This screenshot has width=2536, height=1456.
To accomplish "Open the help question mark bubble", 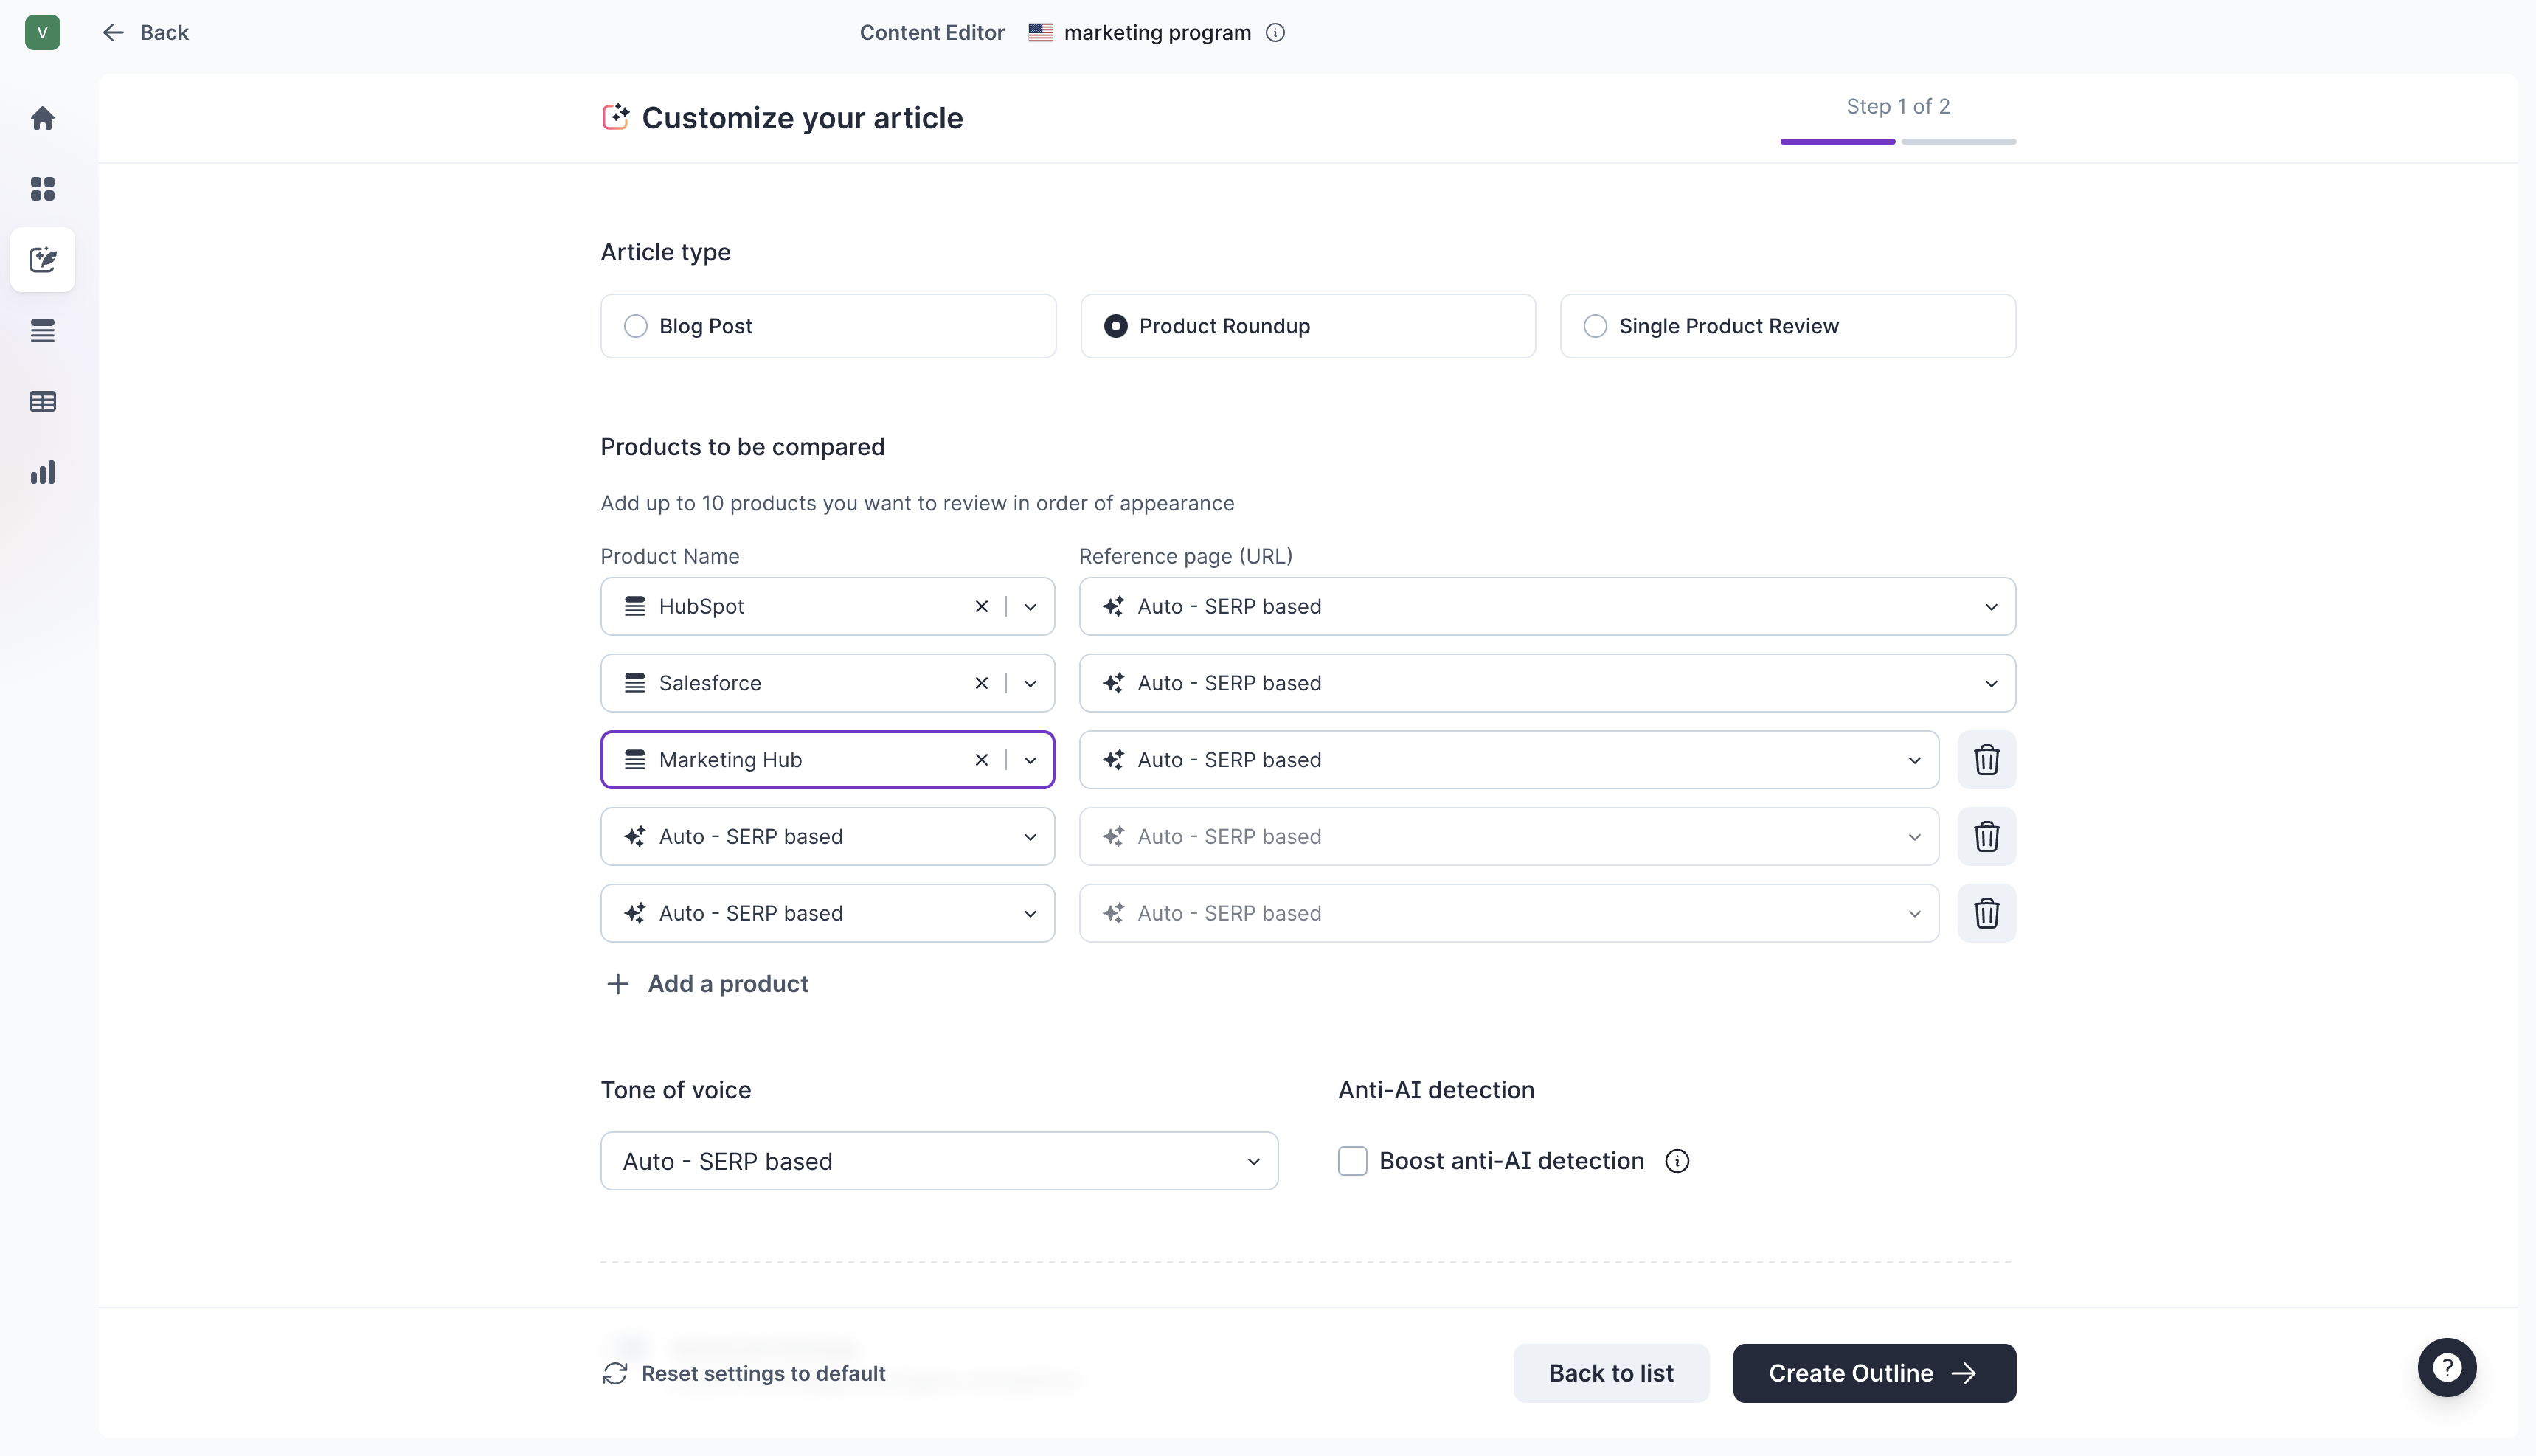I will tap(2446, 1367).
